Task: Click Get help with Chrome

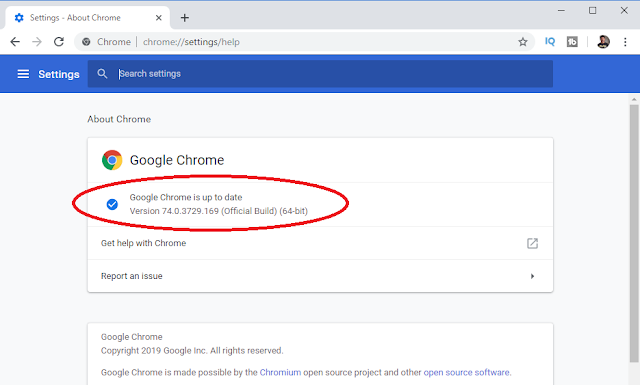Action: pos(320,243)
